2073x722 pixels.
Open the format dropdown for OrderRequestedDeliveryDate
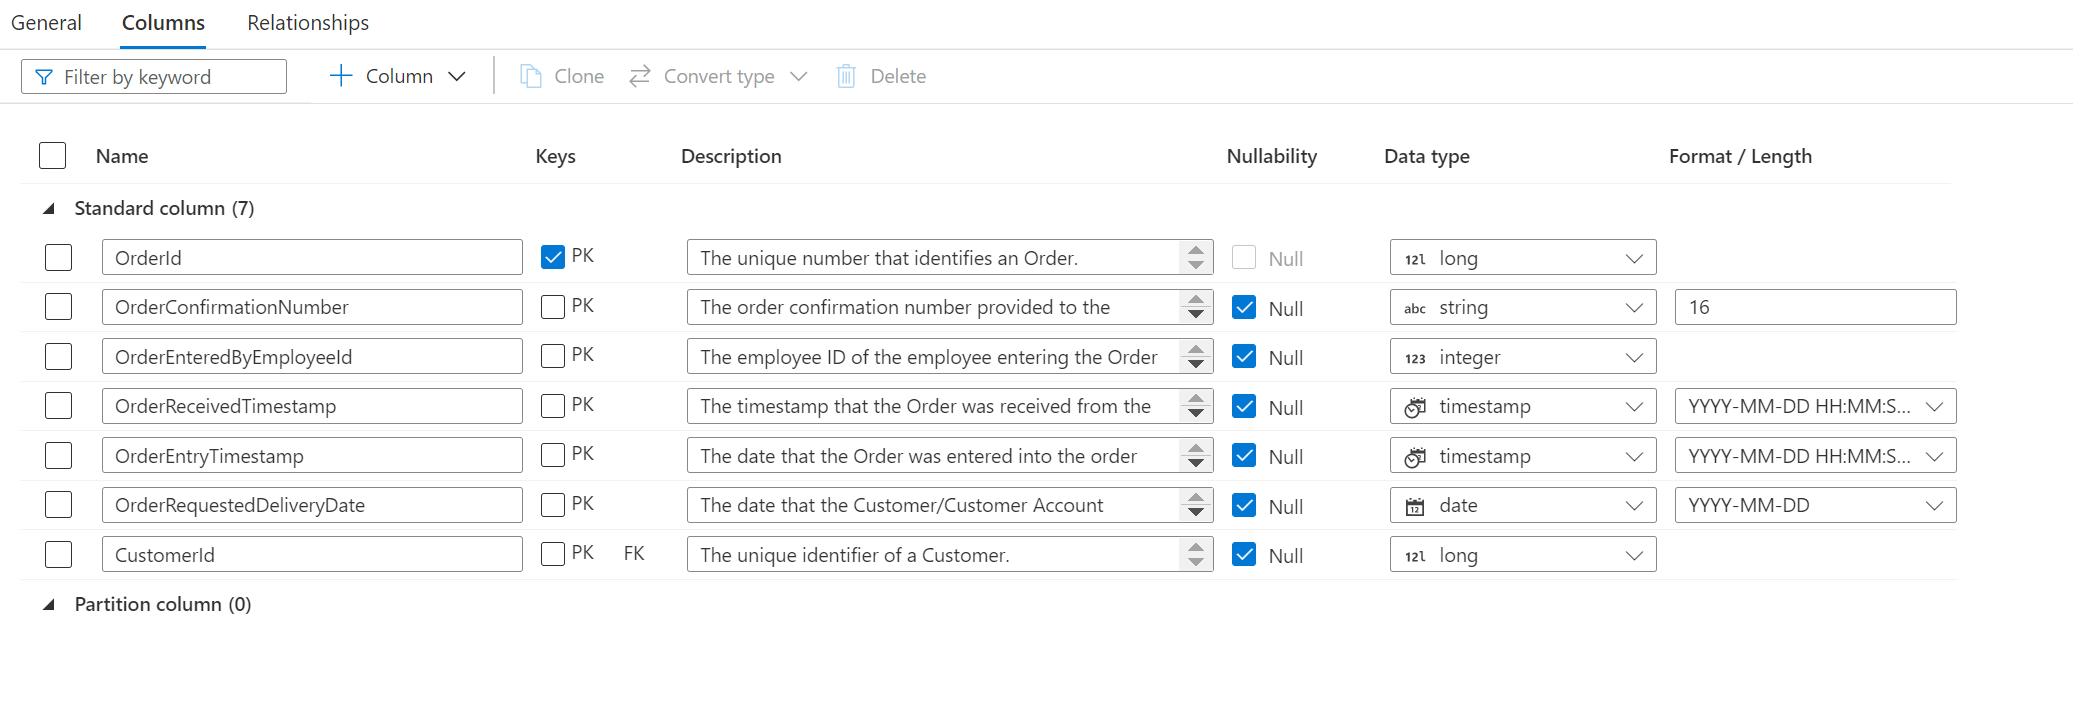pos(1934,506)
